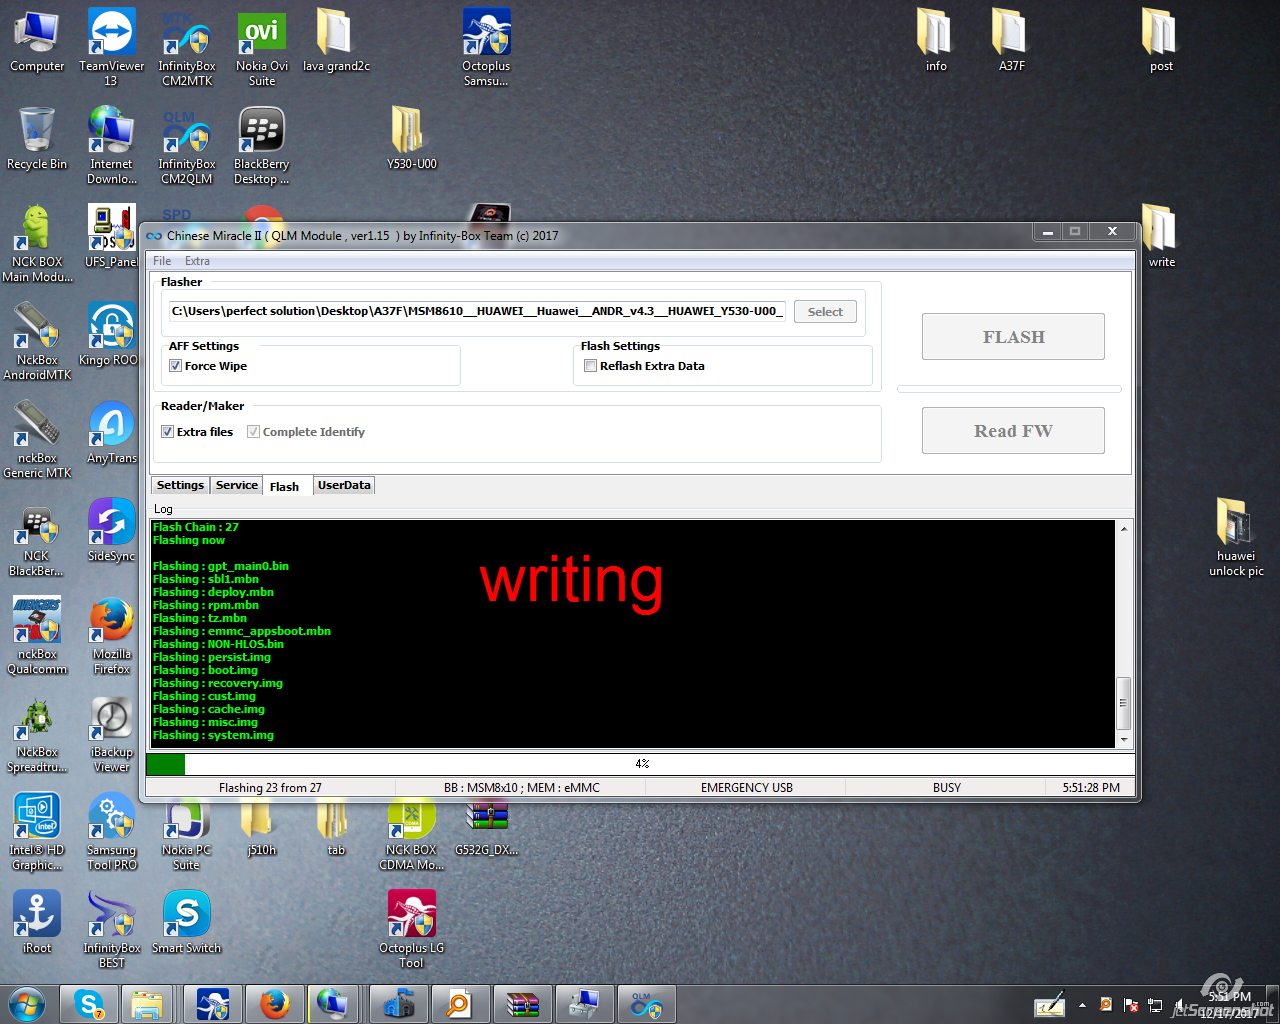Launch the iRoot desktop shortcut
This screenshot has width=1280, height=1024.
click(x=37, y=922)
